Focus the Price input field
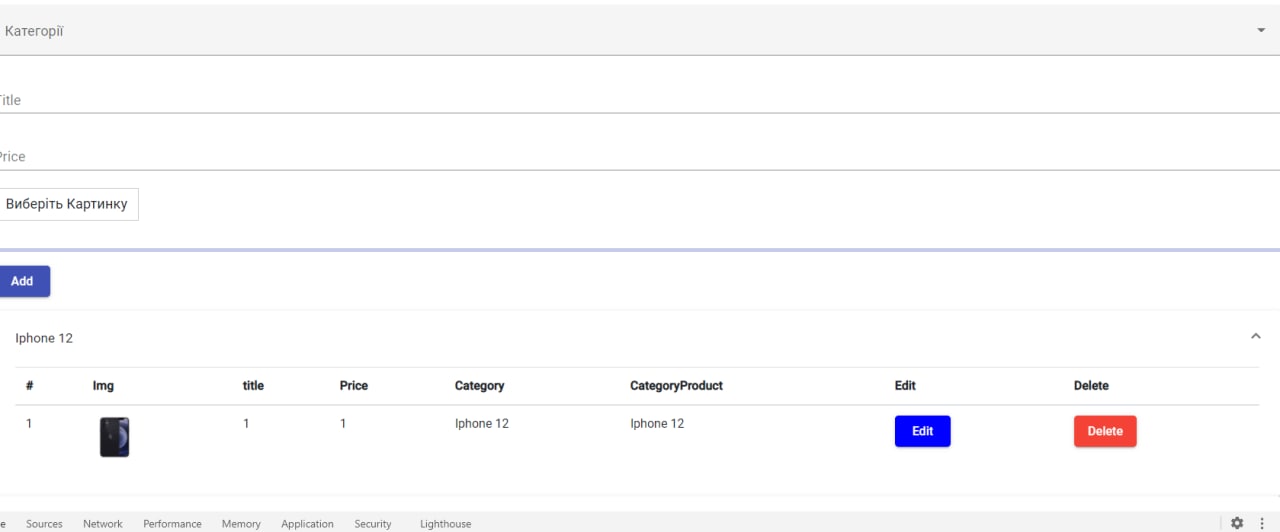 640,157
